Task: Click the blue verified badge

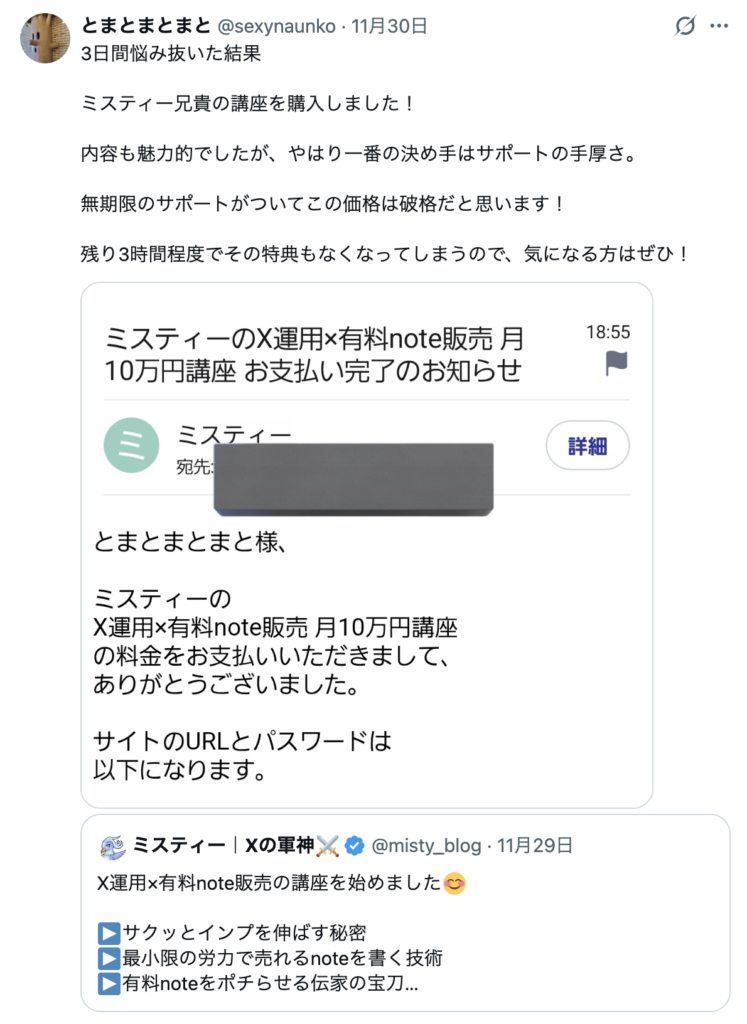Action: click(354, 847)
